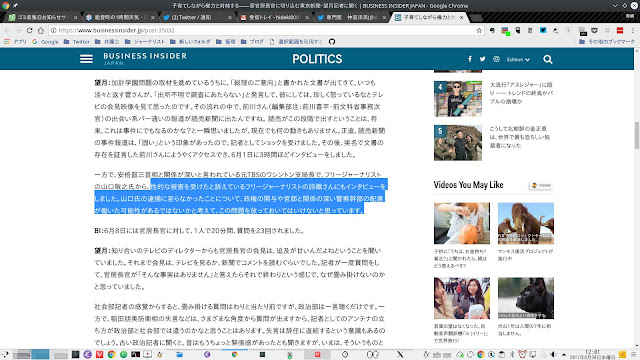
Task: Click the quote-selection bookmarklet
Action: [296, 42]
